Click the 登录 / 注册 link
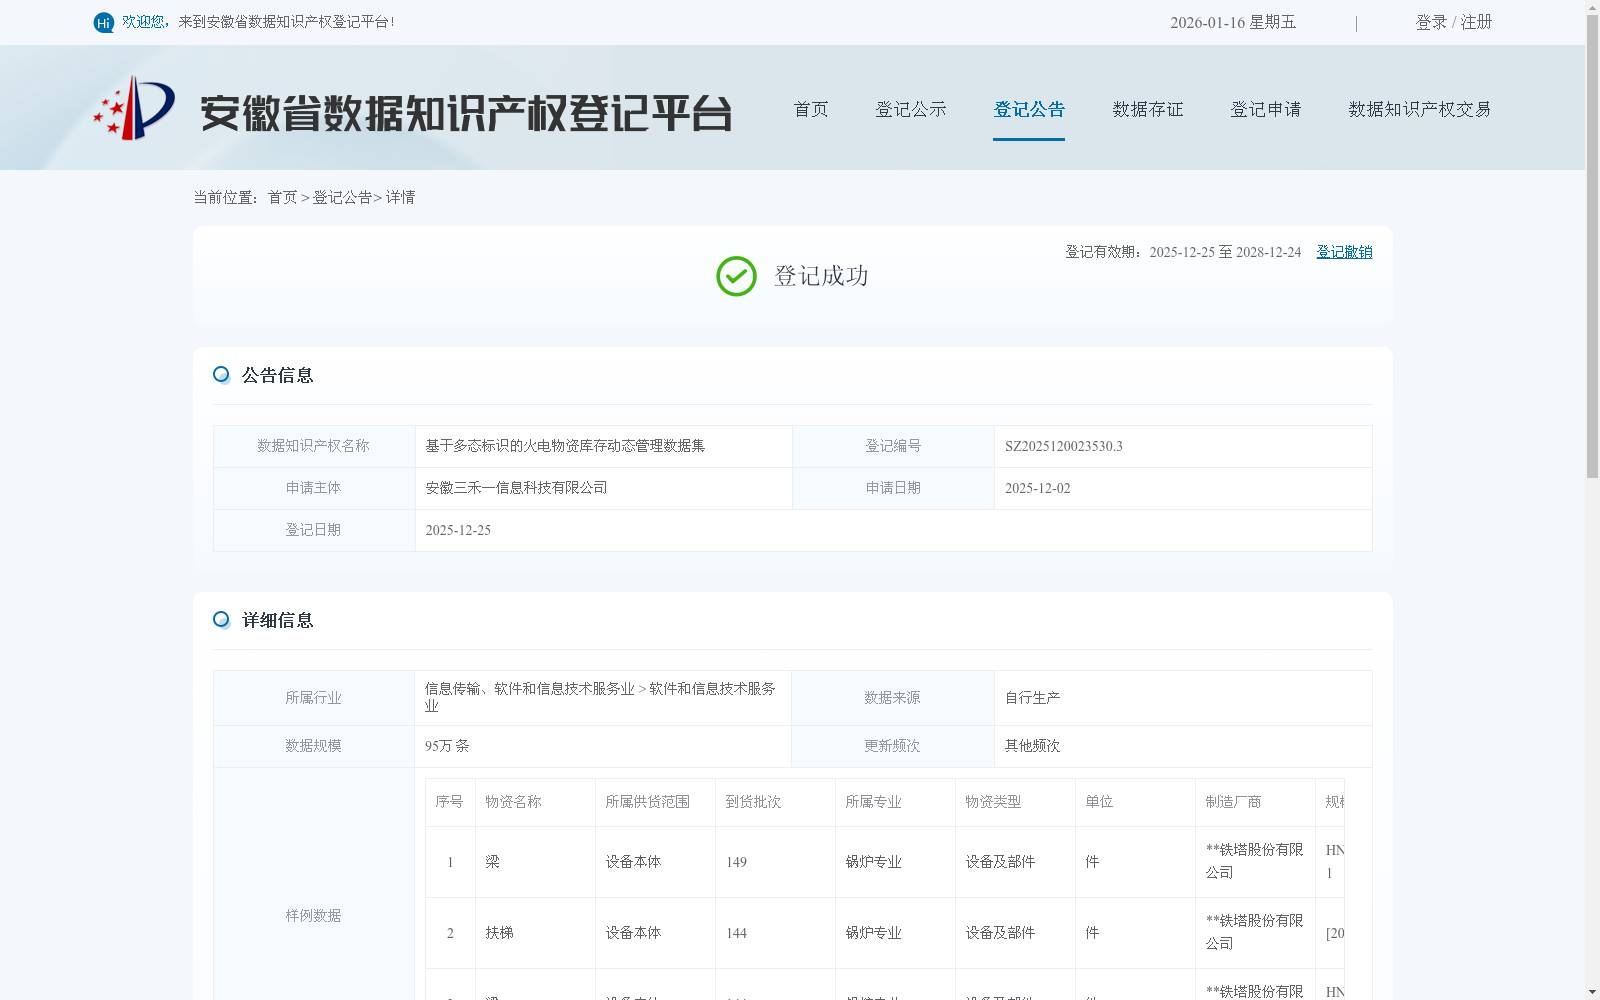 [1454, 22]
